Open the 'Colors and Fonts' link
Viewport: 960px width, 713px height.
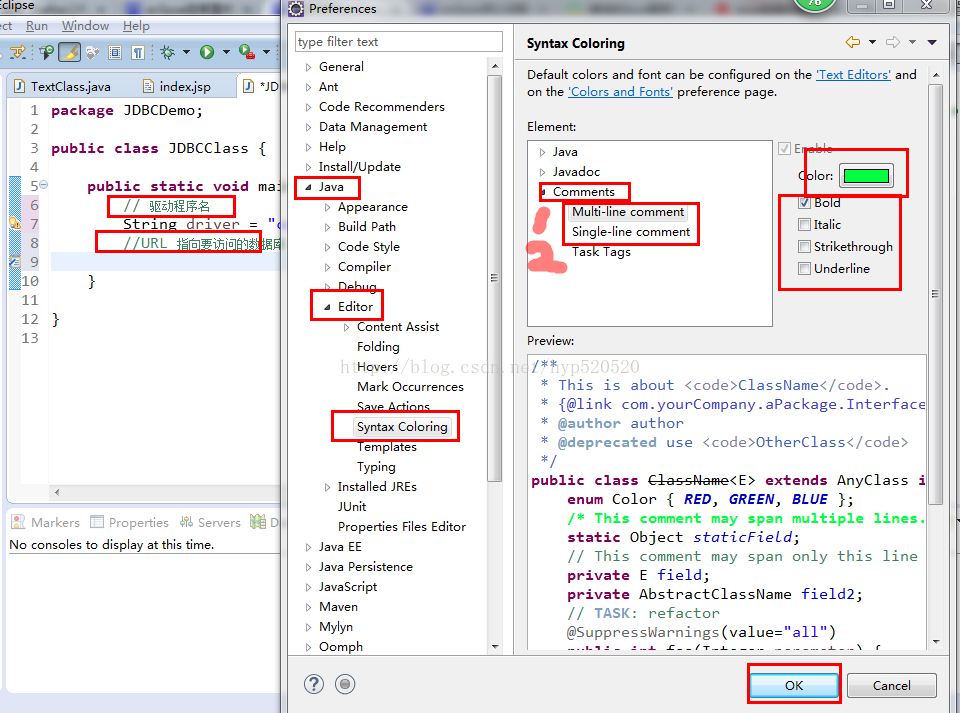click(620, 92)
